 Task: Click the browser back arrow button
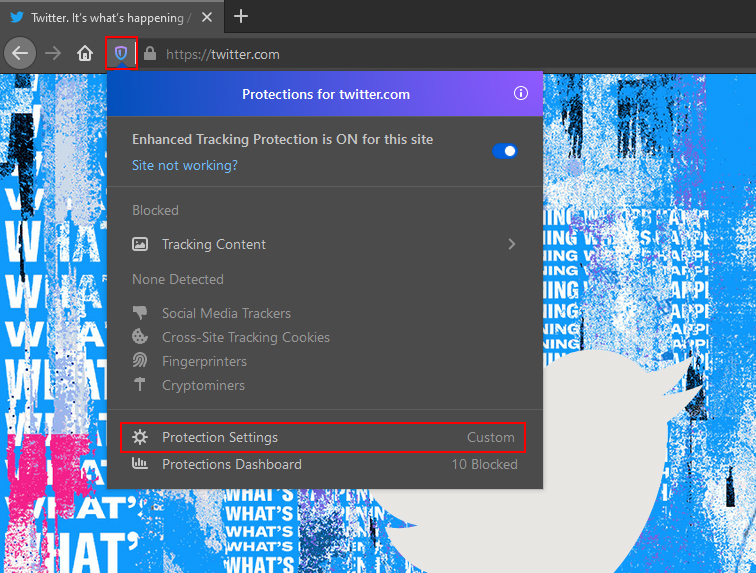click(20, 53)
